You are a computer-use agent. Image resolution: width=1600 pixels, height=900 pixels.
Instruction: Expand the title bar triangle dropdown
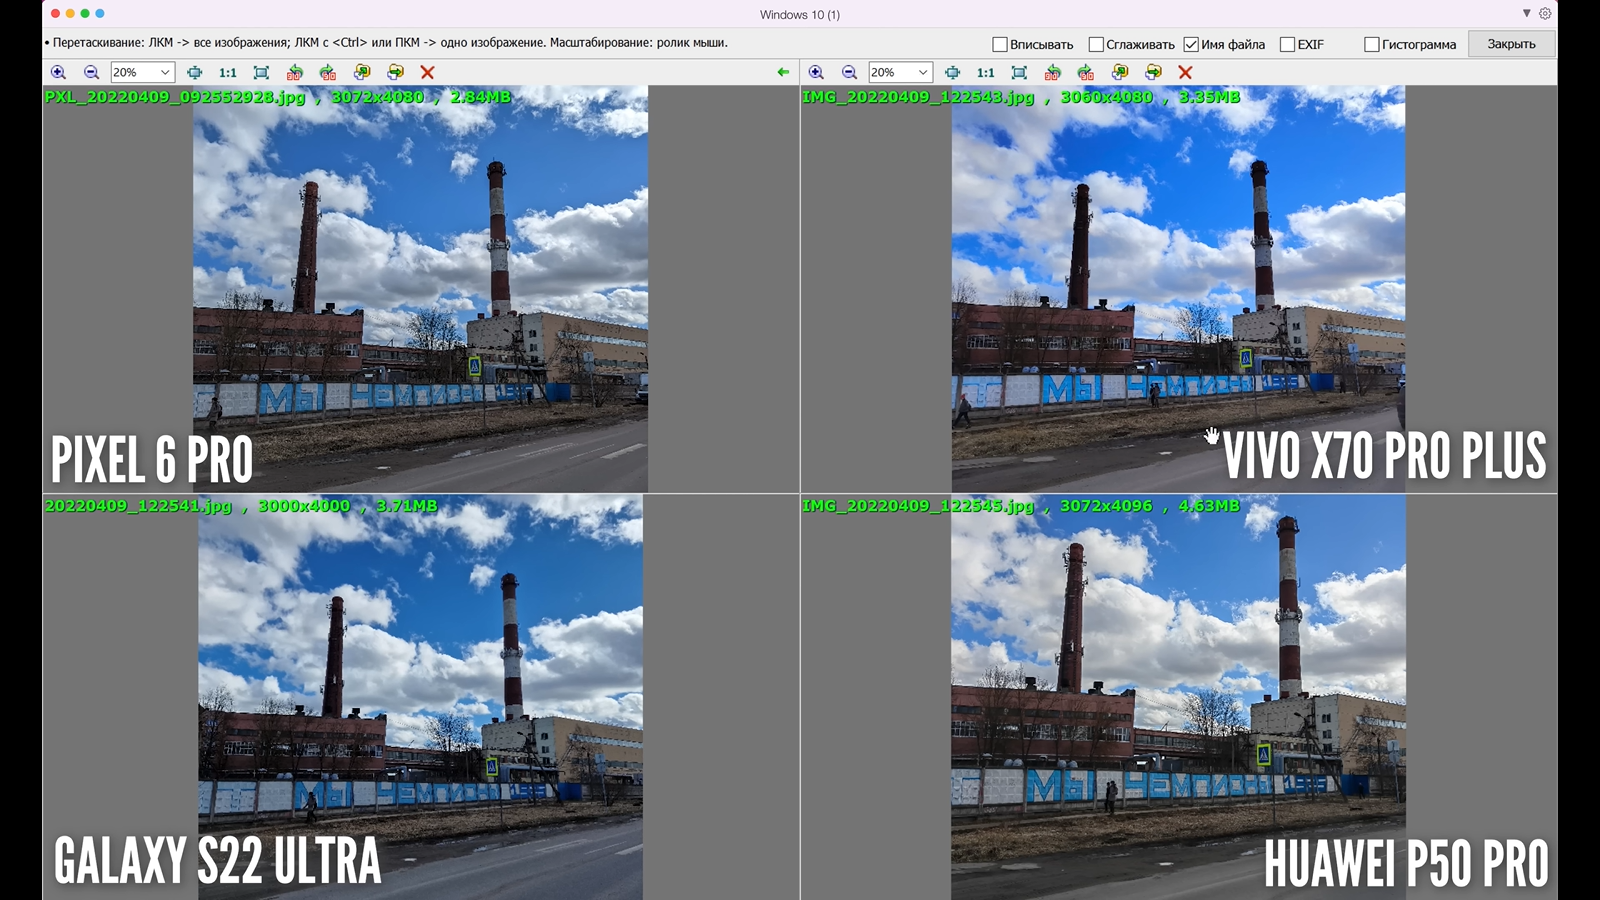click(1527, 14)
